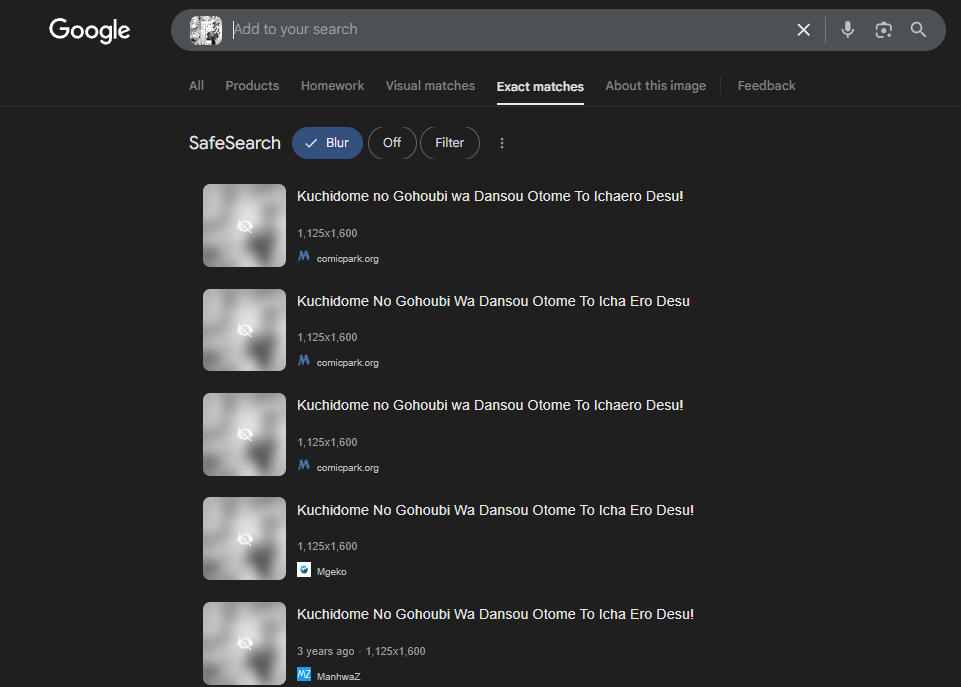Click the 'Mgeko' source name
This screenshot has width=961, height=687.
(332, 572)
